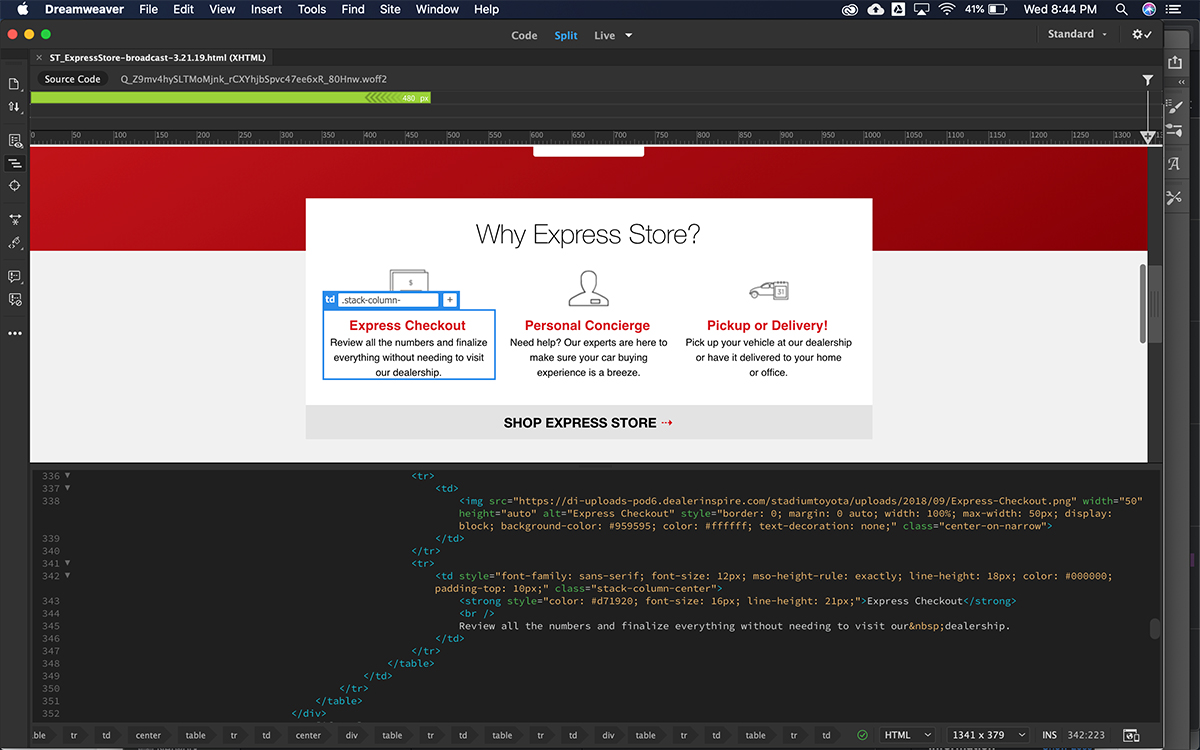
Task: Select center tag after first td in tag selector
Action: (148, 735)
